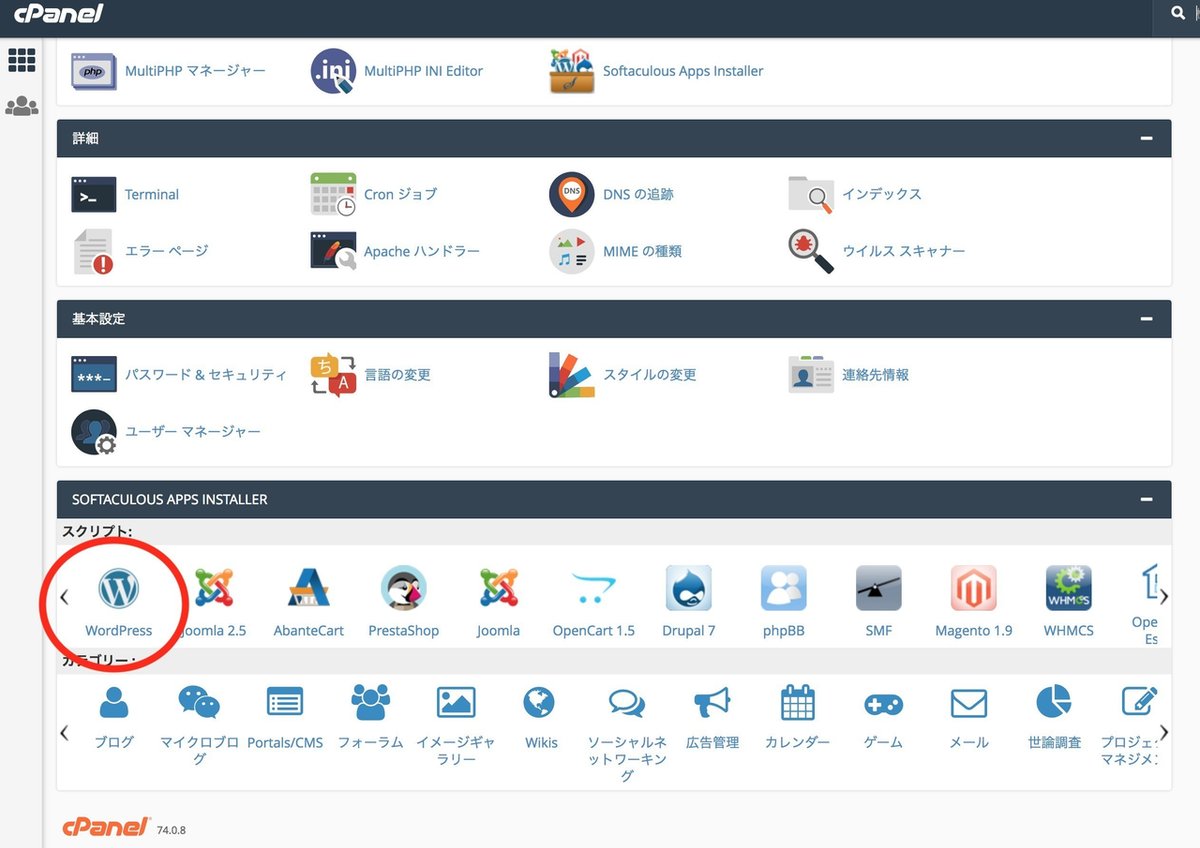Screen dimensions: 1200x848
Task: Click the スタイルの変更 text link
Action: coord(650,375)
